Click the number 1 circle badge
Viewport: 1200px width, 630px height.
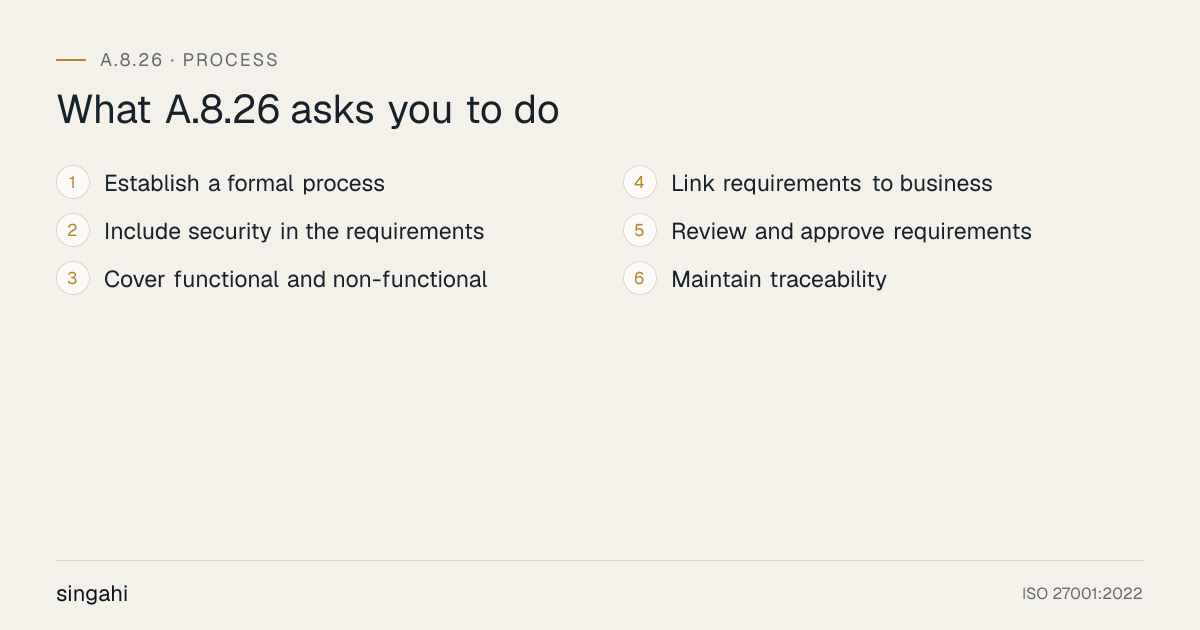click(x=73, y=183)
